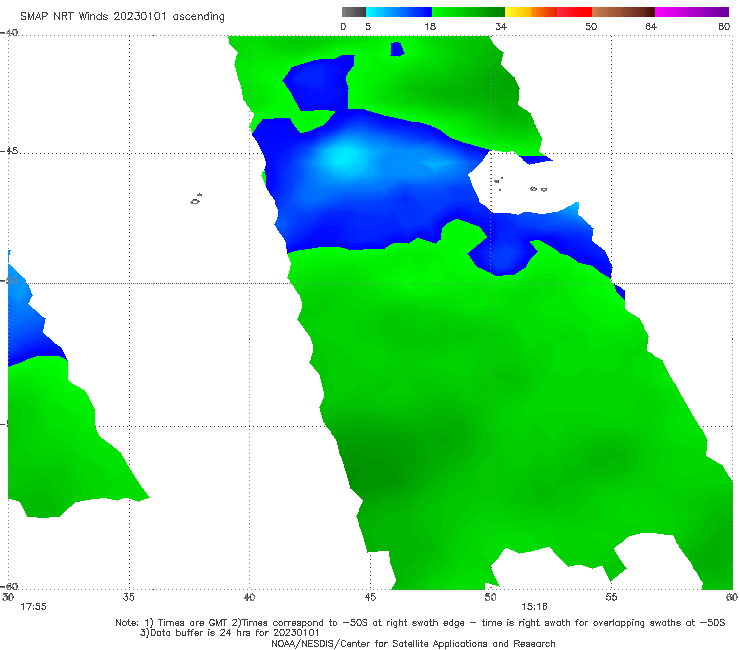Click the map title 'SMAP NRT Winds 20230101 ascending'
740x650 pixels.
point(122,16)
